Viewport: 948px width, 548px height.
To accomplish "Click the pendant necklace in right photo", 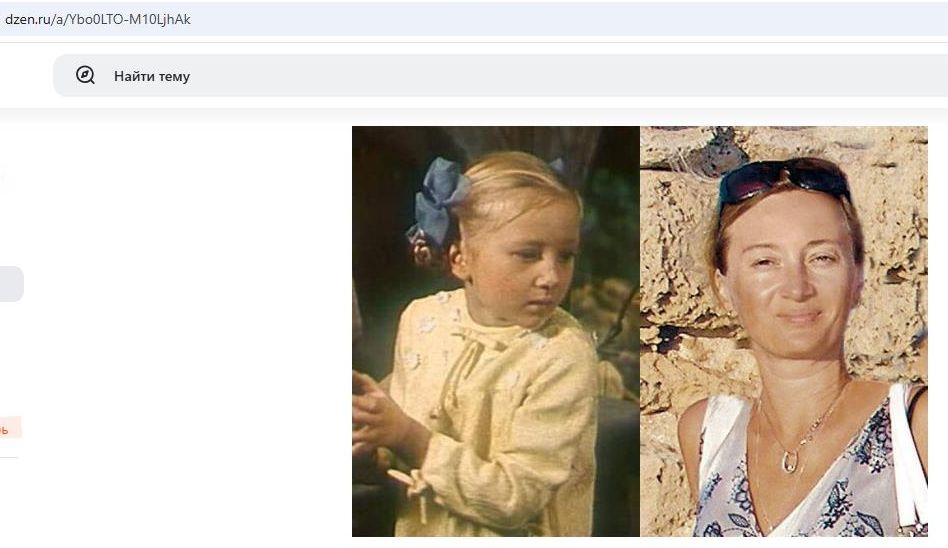I will 790,461.
